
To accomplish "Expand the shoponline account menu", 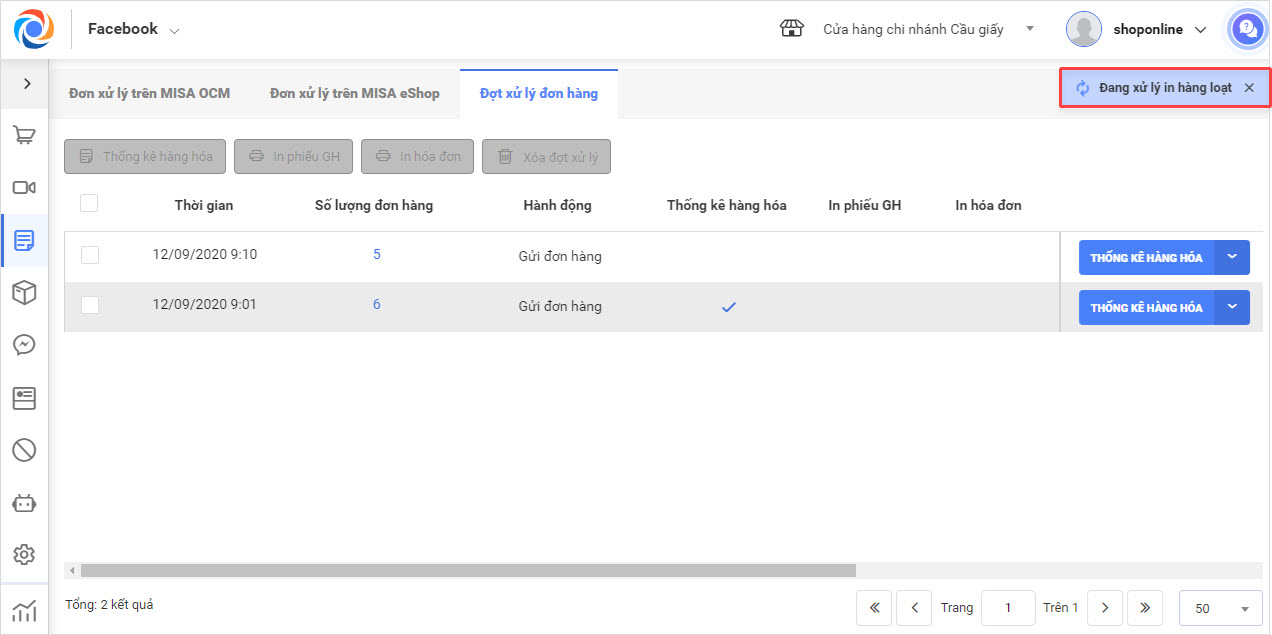I will (1201, 30).
